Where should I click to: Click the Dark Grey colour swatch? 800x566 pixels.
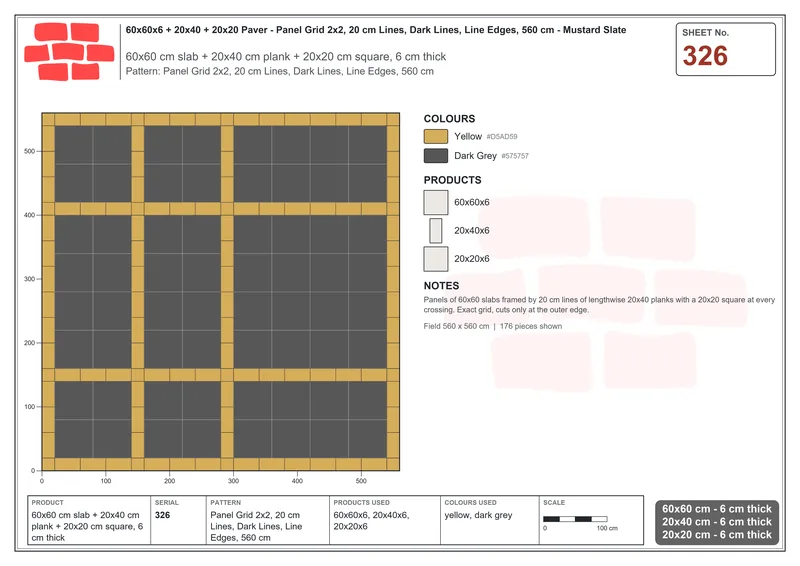point(436,156)
